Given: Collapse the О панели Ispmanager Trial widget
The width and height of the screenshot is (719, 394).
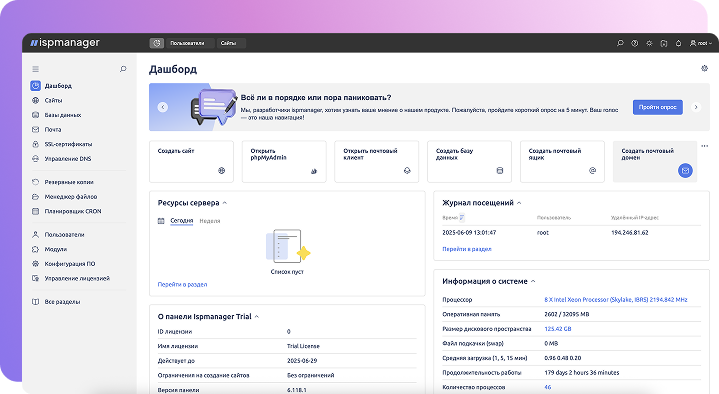Looking at the screenshot, I should point(257,316).
